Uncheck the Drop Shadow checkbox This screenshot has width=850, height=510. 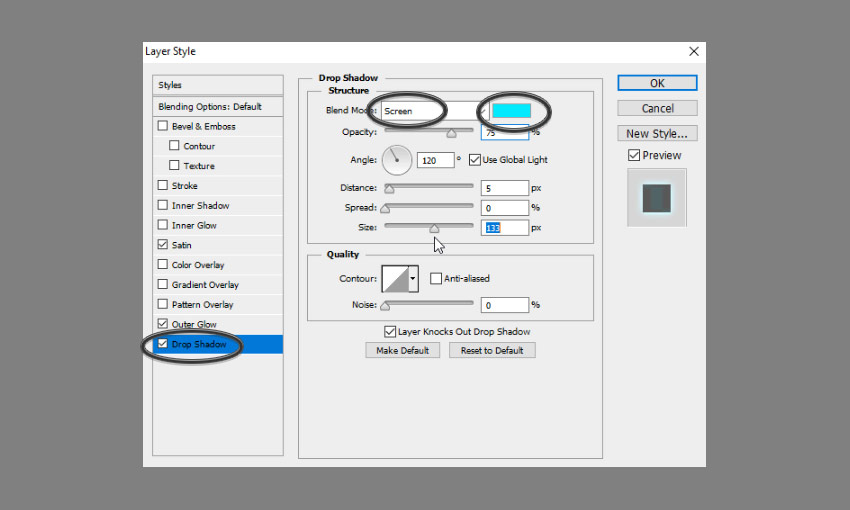pos(163,344)
